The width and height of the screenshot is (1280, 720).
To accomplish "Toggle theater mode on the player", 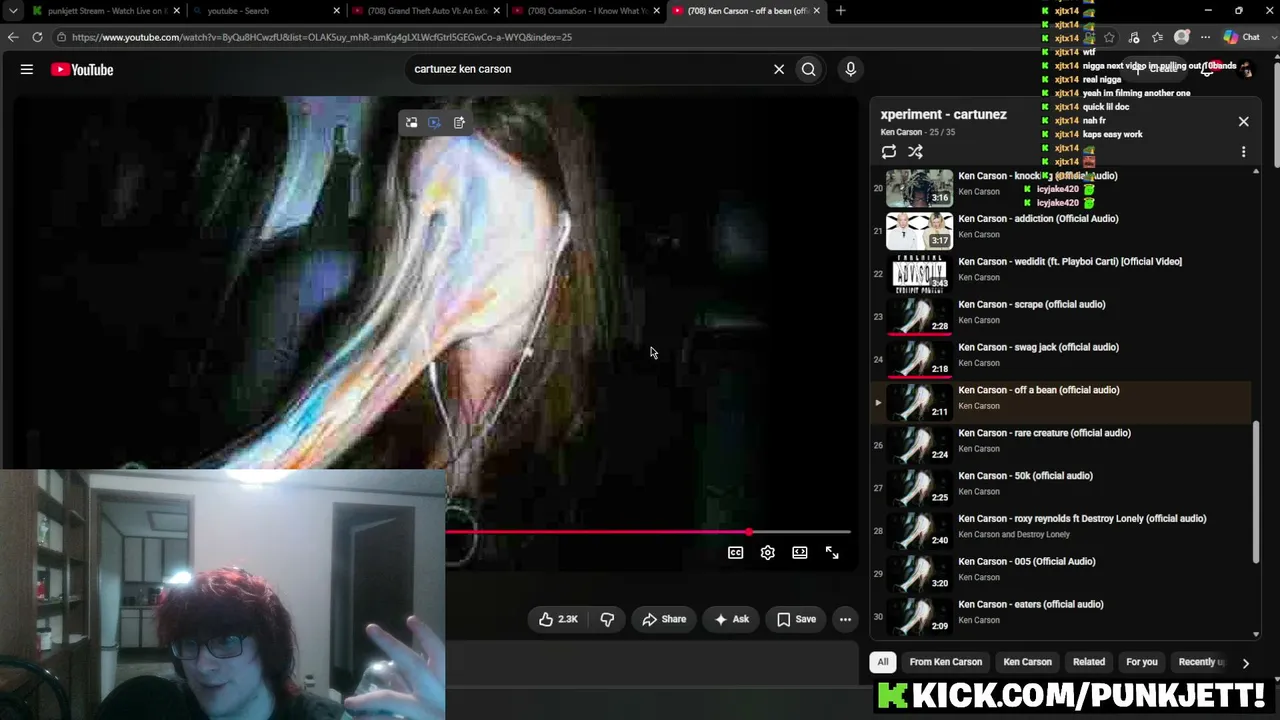I will (x=800, y=553).
